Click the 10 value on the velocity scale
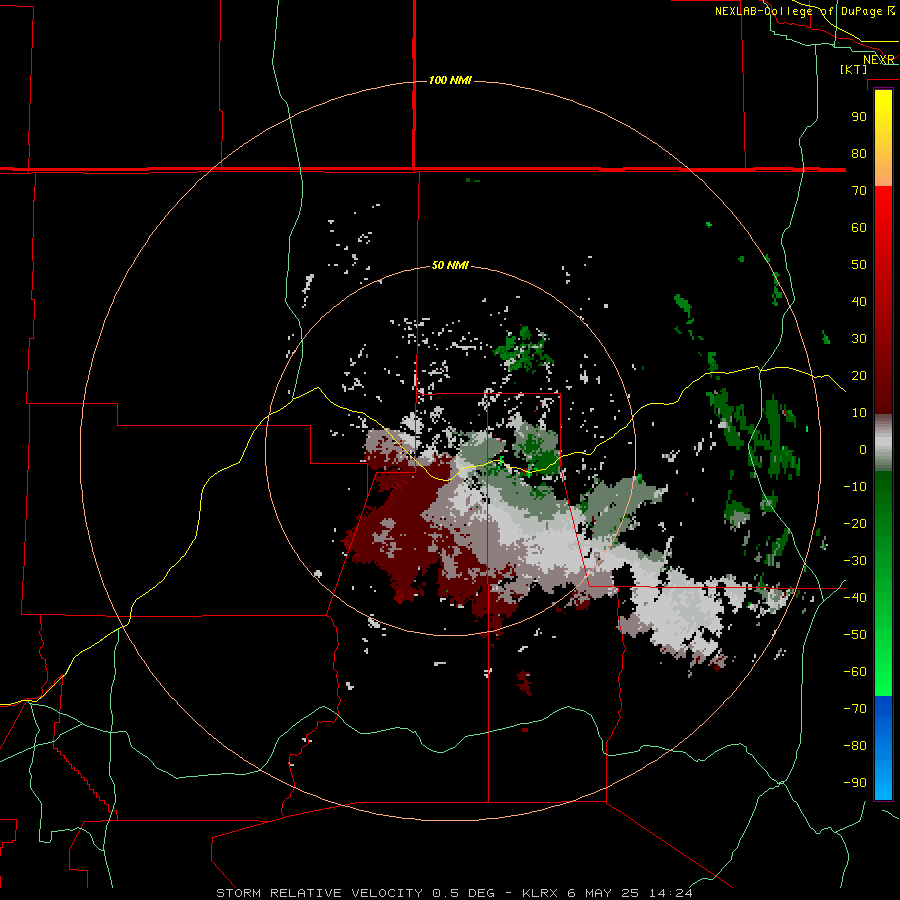900x900 pixels. click(859, 413)
